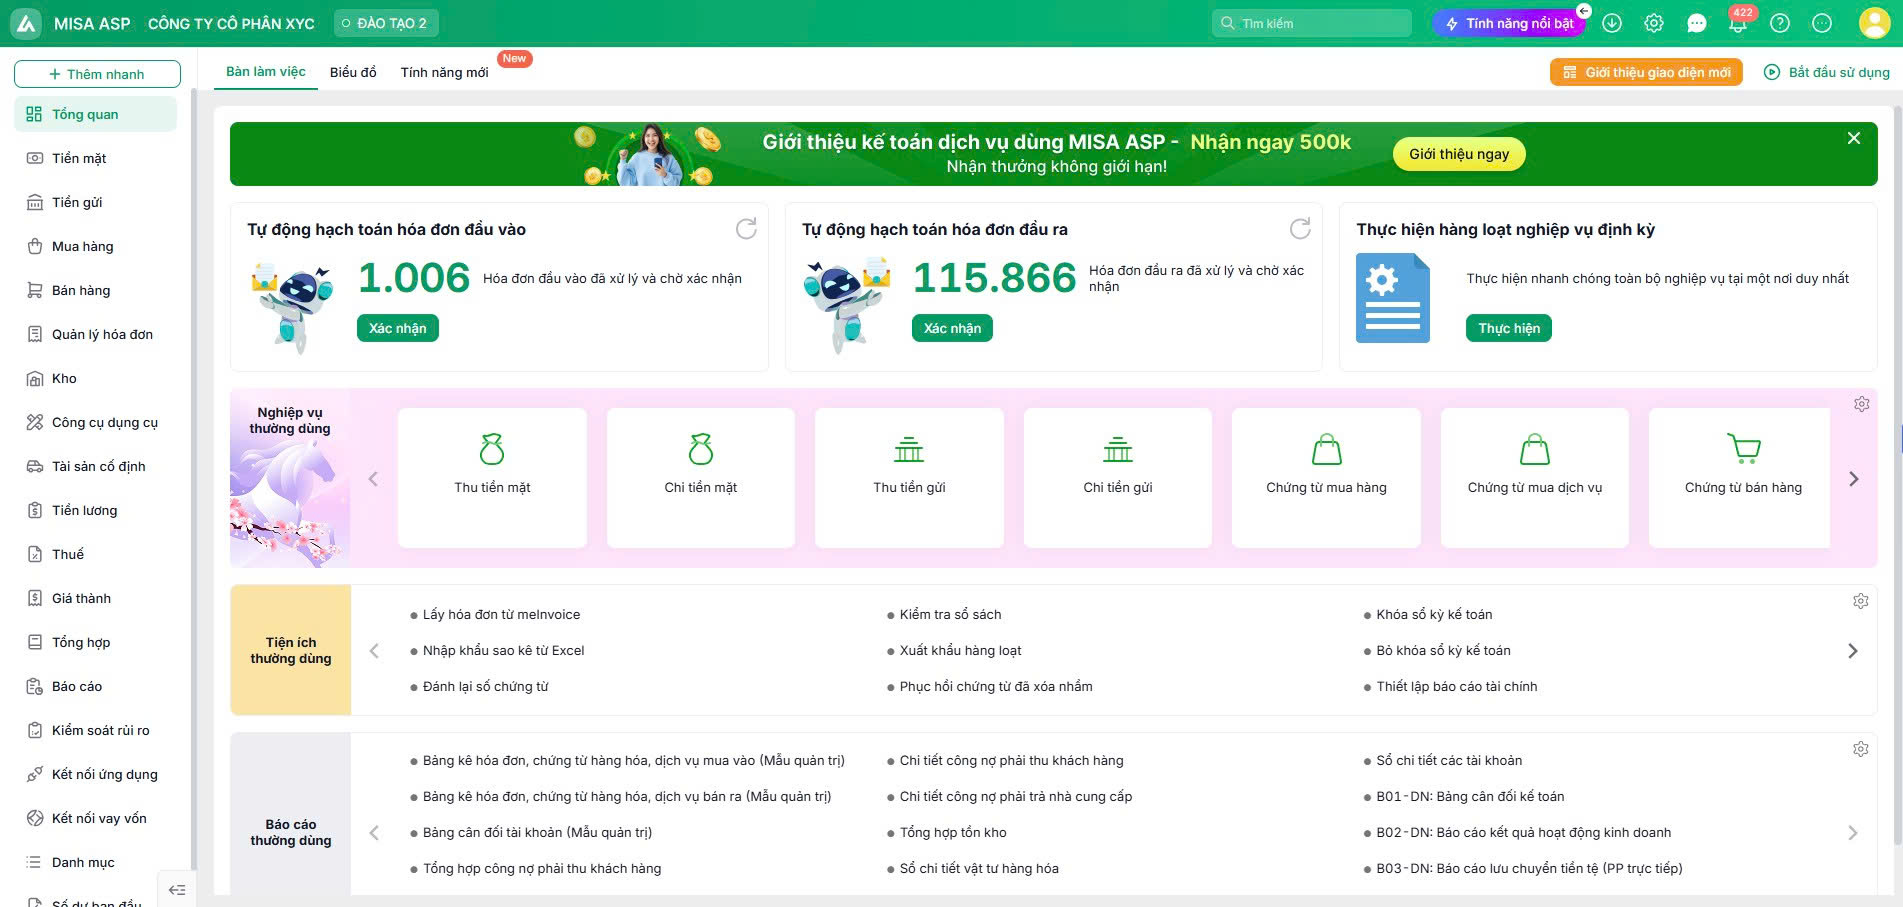Open 'Thu tiền gửi' shortcut tile
Viewport: 1903px width, 907px height.
click(x=909, y=477)
